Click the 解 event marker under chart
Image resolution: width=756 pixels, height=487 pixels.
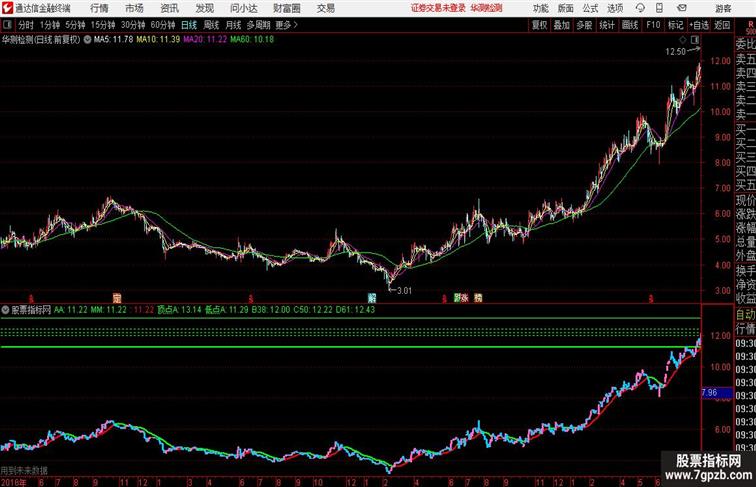coord(372,298)
